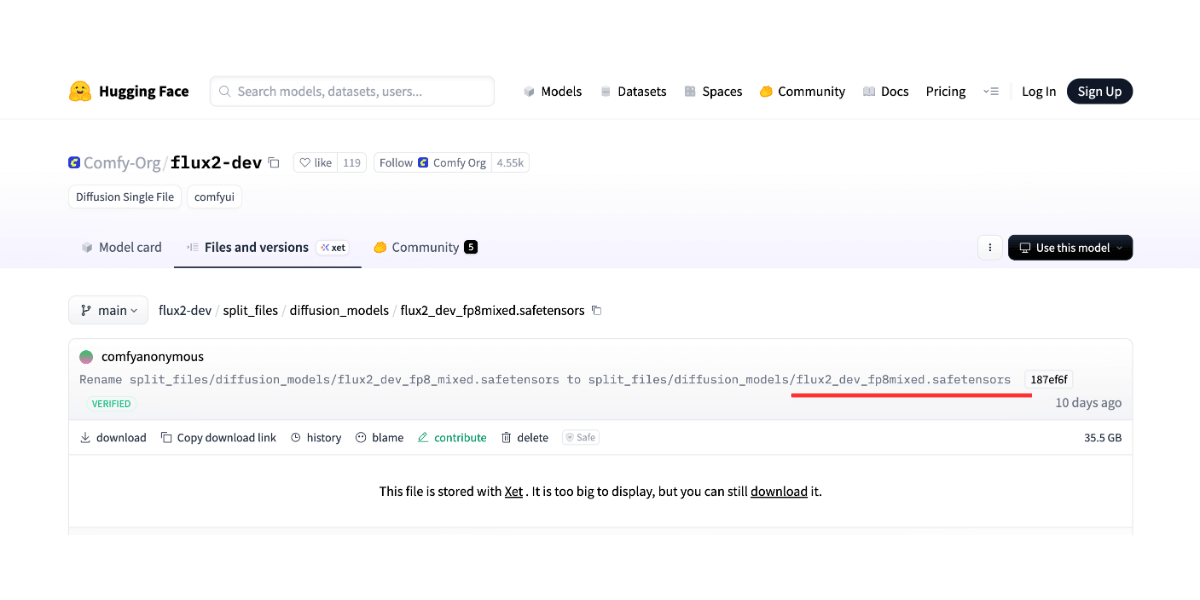The width and height of the screenshot is (1200, 600).
Task: Click the download icon in file actions
Action: click(86, 438)
